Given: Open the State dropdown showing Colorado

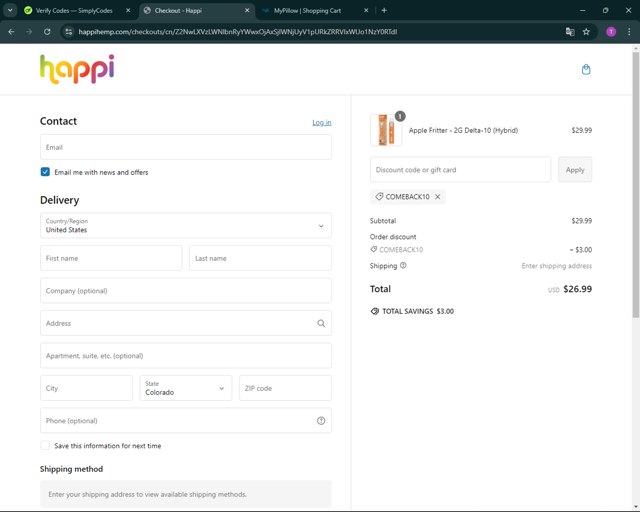Looking at the screenshot, I should pyautogui.click(x=186, y=388).
